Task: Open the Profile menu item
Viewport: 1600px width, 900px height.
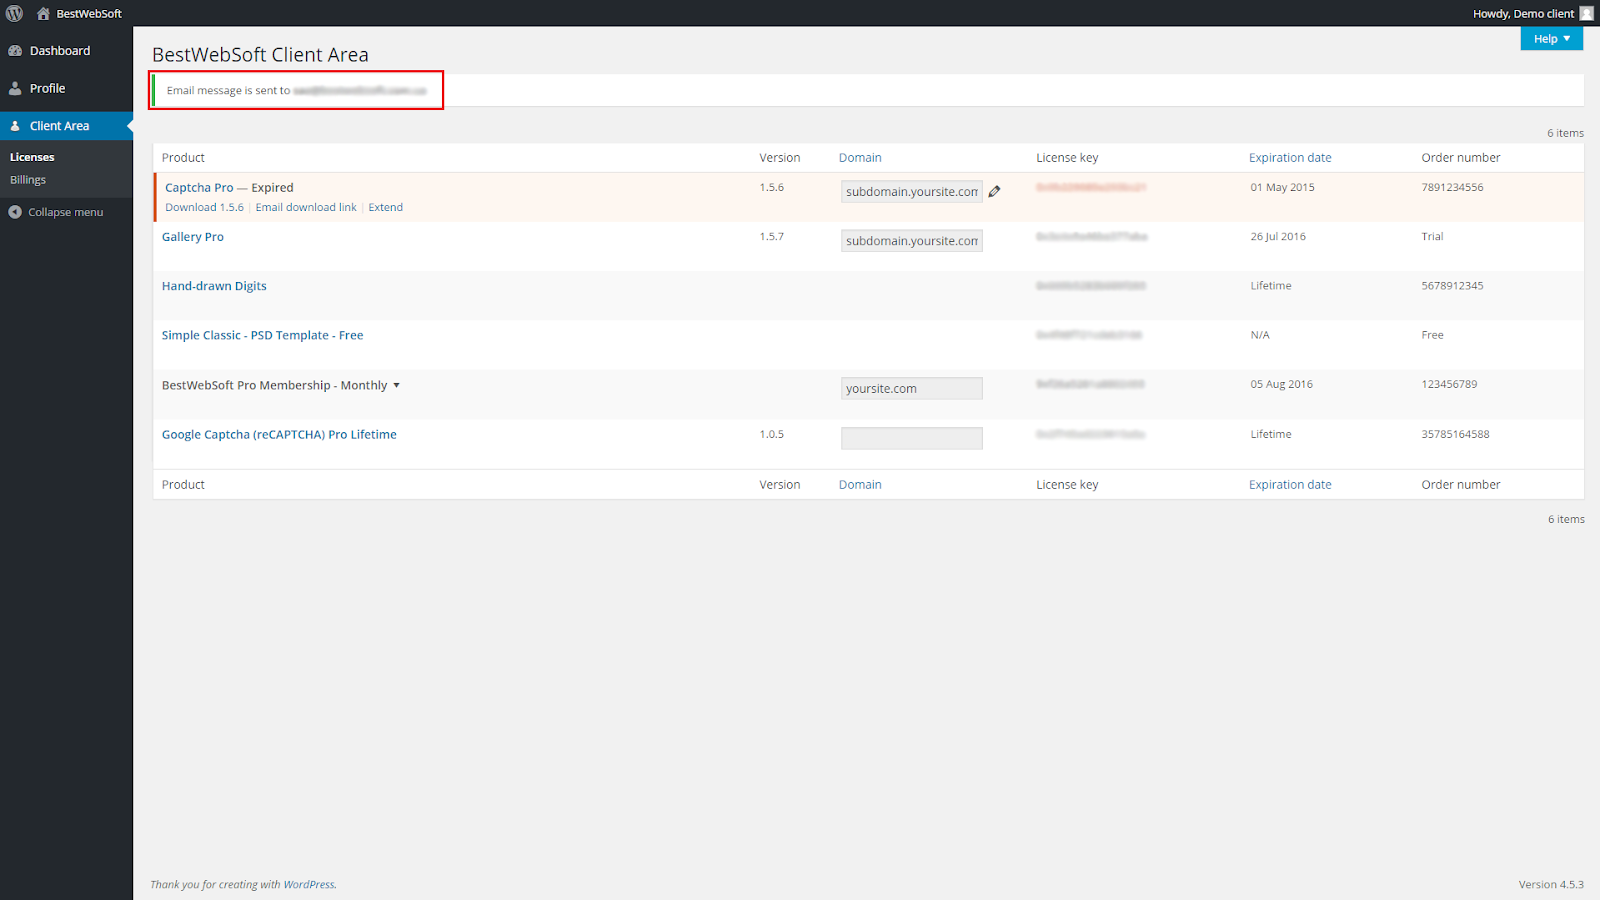Action: tap(66, 88)
